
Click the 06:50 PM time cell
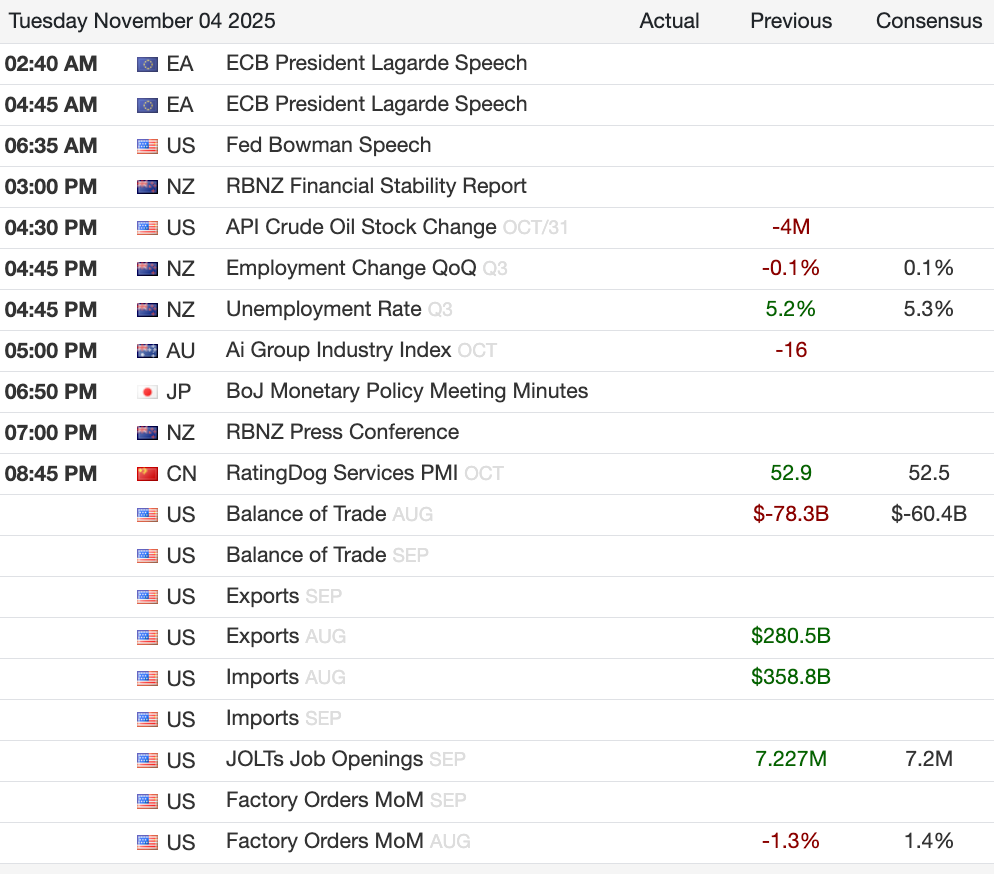click(51, 392)
